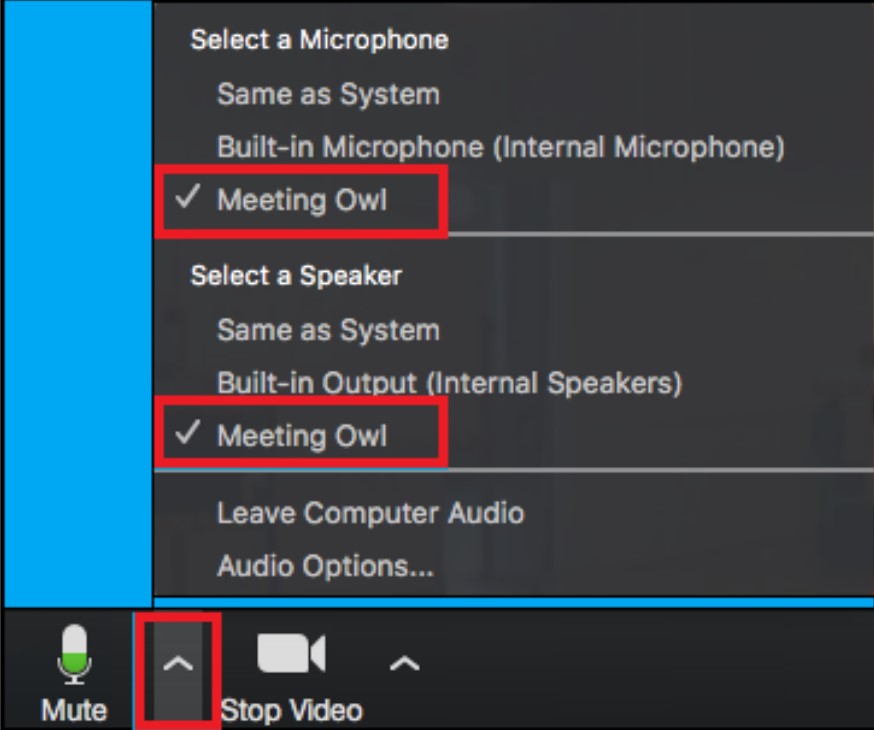Click the green microphone Mute icon
This screenshot has height=730, width=874.
point(74,654)
